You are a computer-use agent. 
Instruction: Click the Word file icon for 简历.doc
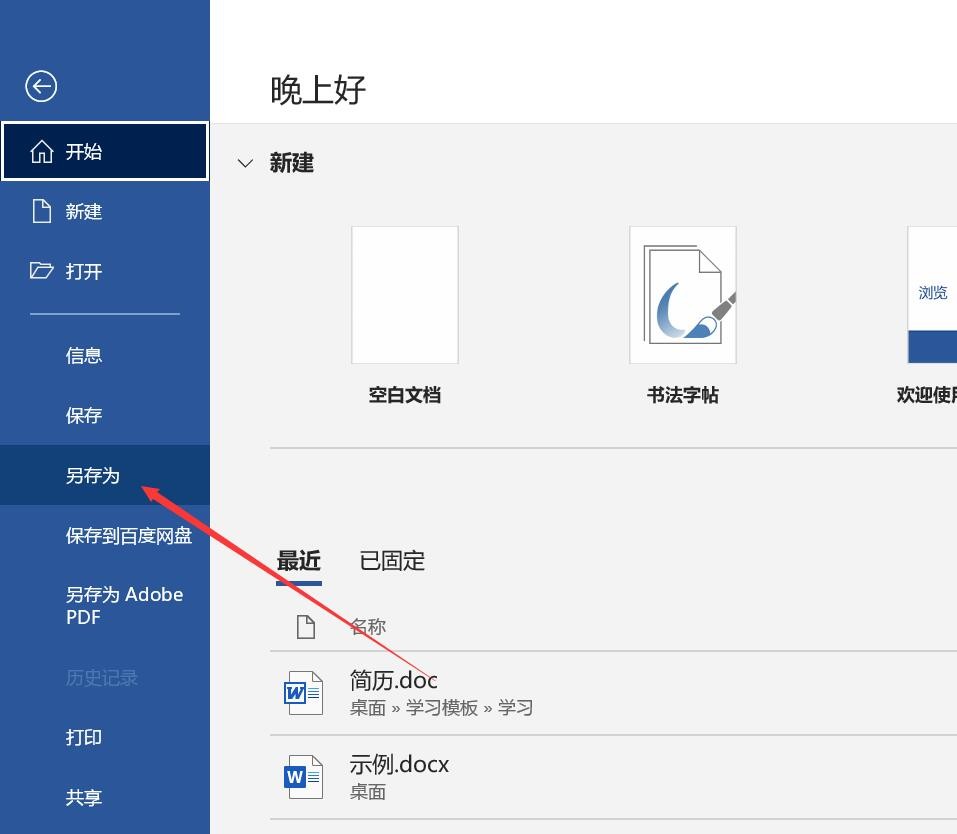(303, 693)
